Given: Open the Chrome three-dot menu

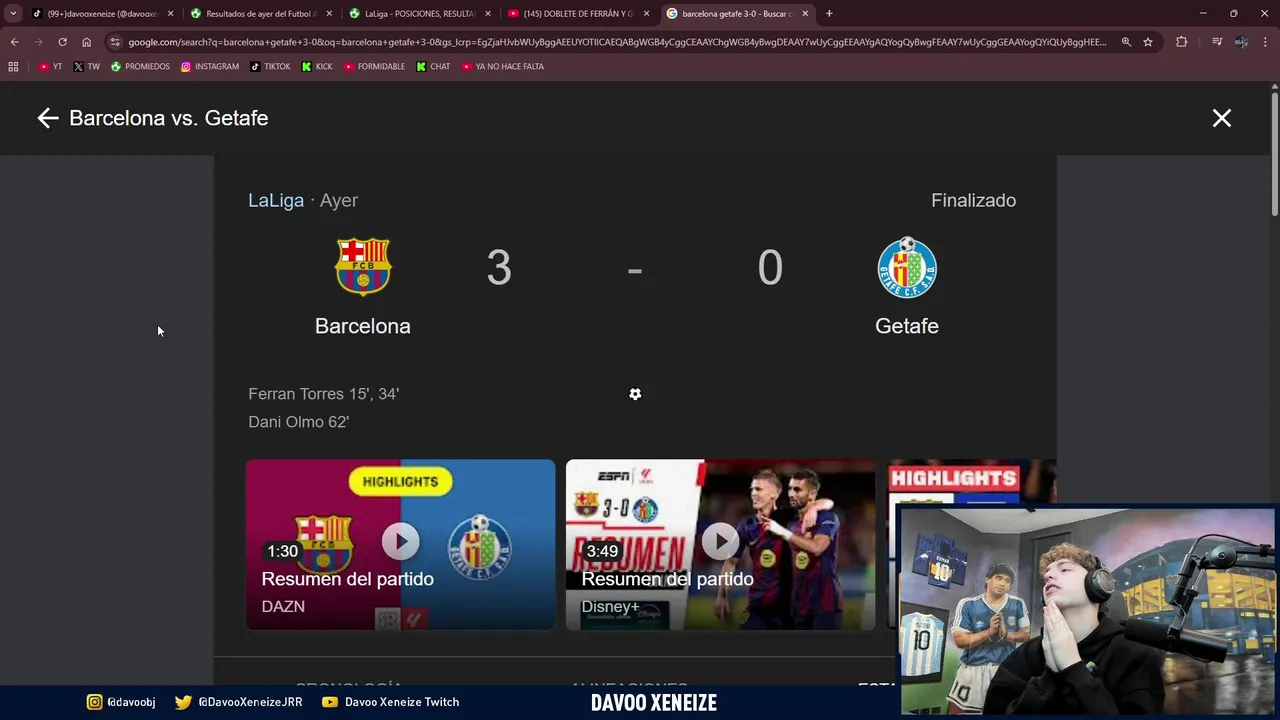Looking at the screenshot, I should click(x=1266, y=42).
